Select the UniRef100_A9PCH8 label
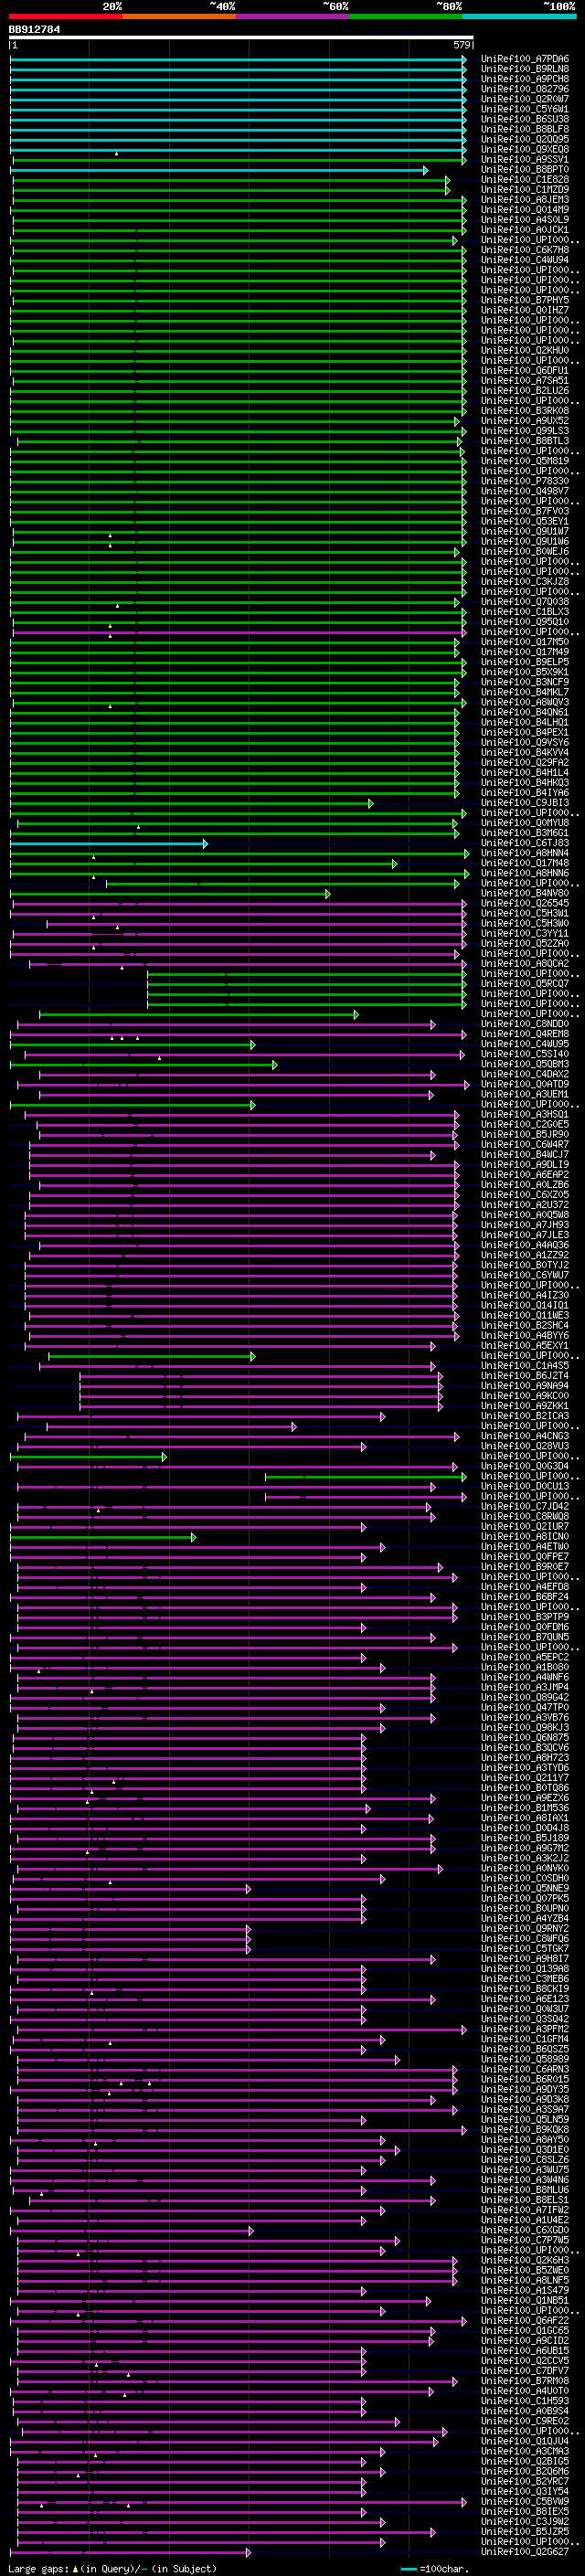 click(x=525, y=79)
